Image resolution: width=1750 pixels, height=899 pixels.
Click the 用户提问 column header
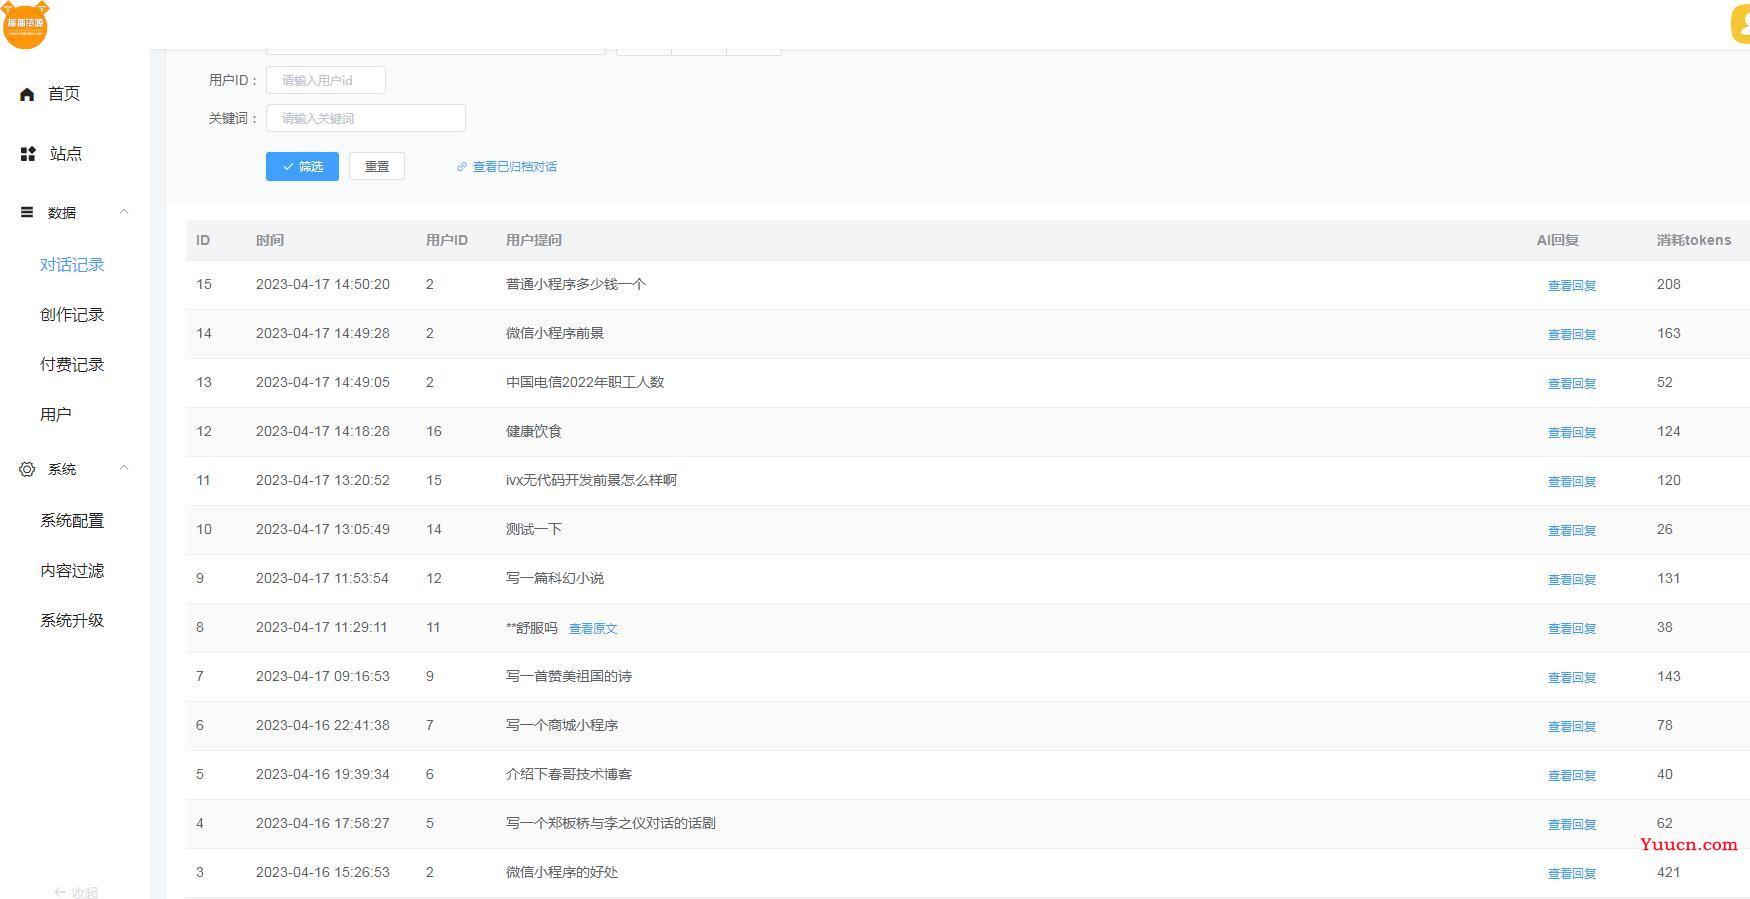[x=534, y=240]
